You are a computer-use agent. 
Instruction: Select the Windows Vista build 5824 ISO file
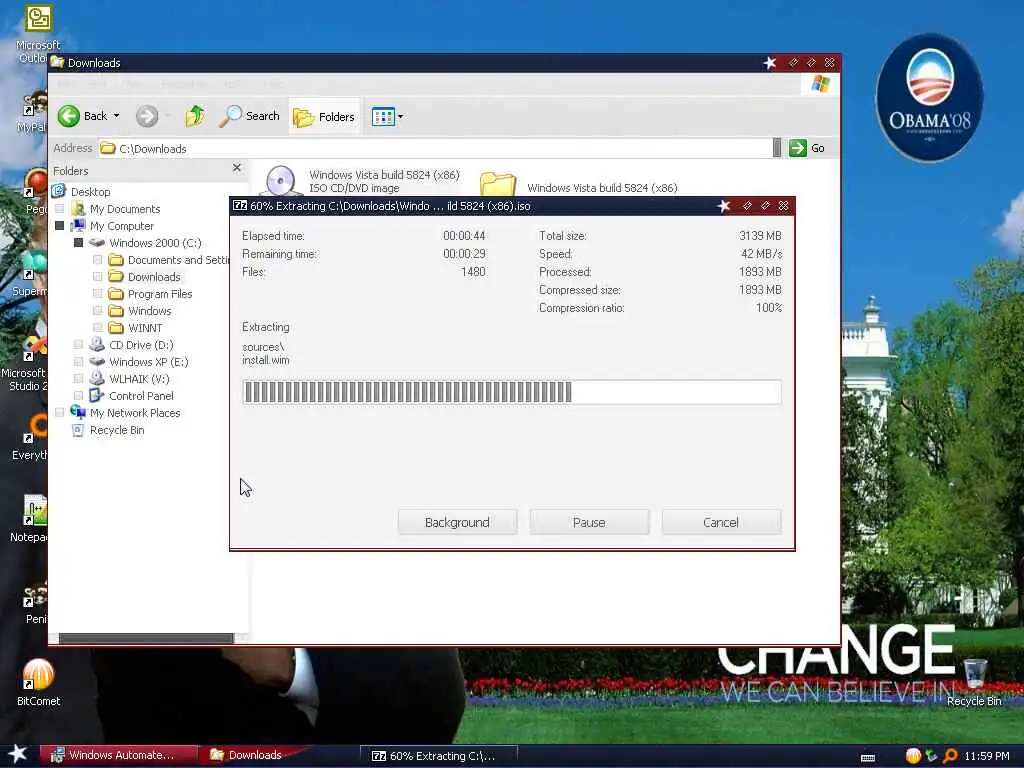[281, 181]
